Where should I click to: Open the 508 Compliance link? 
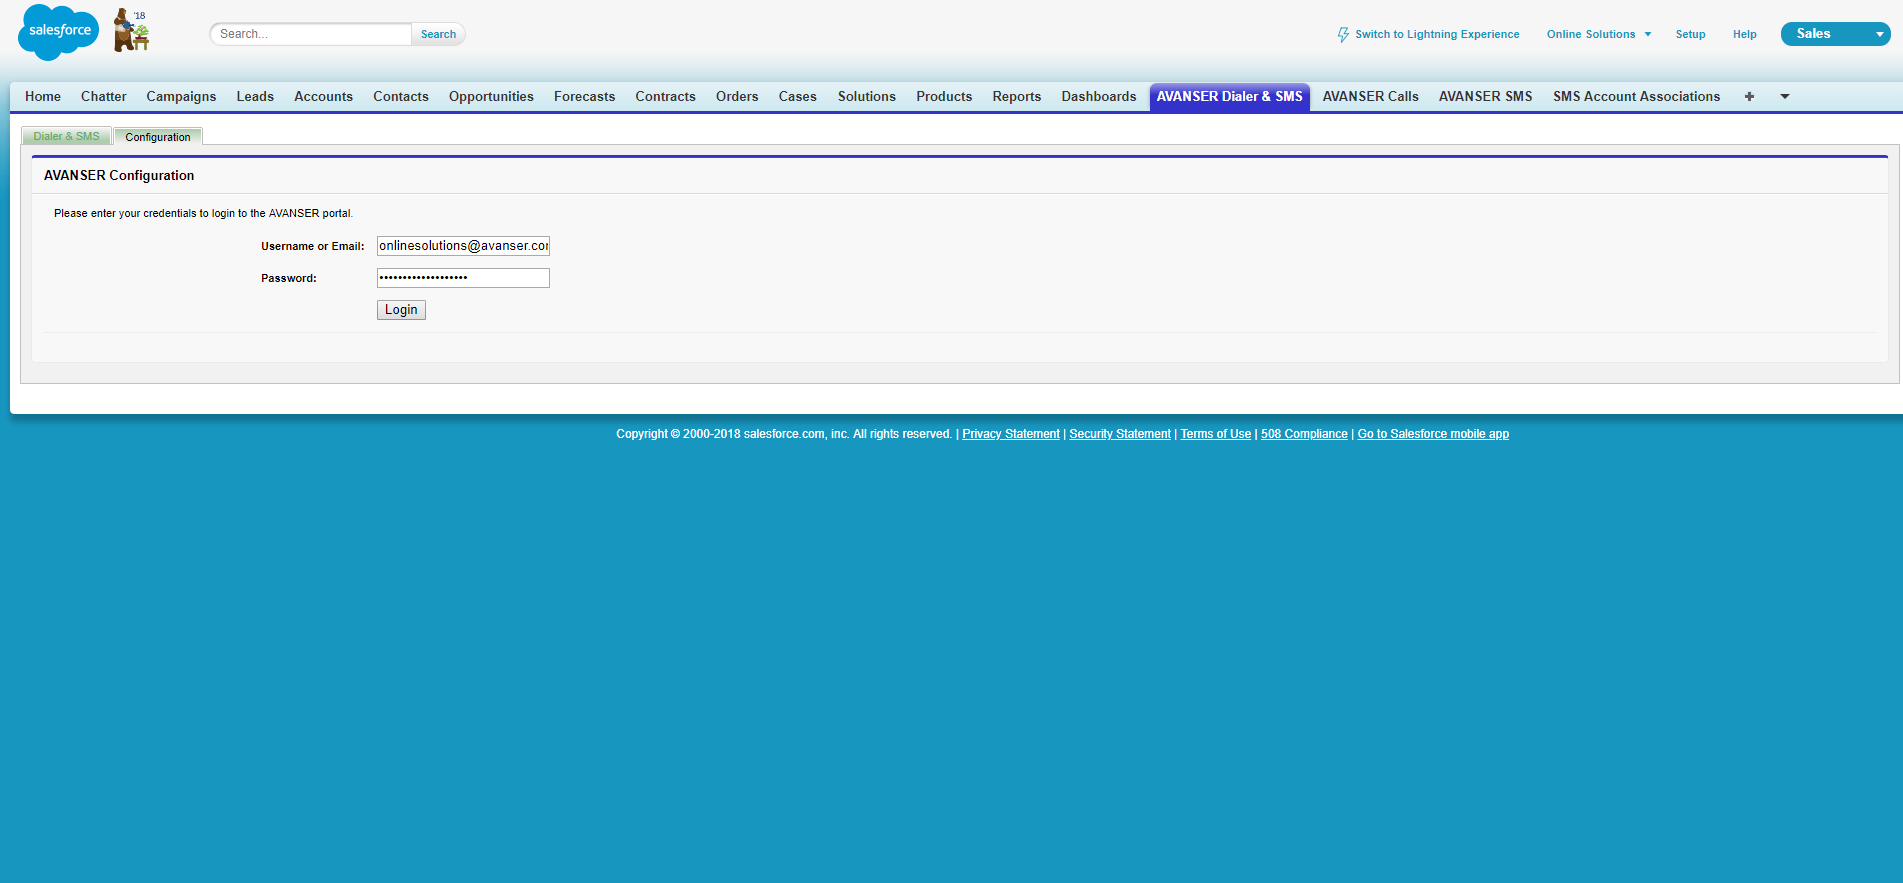[1304, 434]
